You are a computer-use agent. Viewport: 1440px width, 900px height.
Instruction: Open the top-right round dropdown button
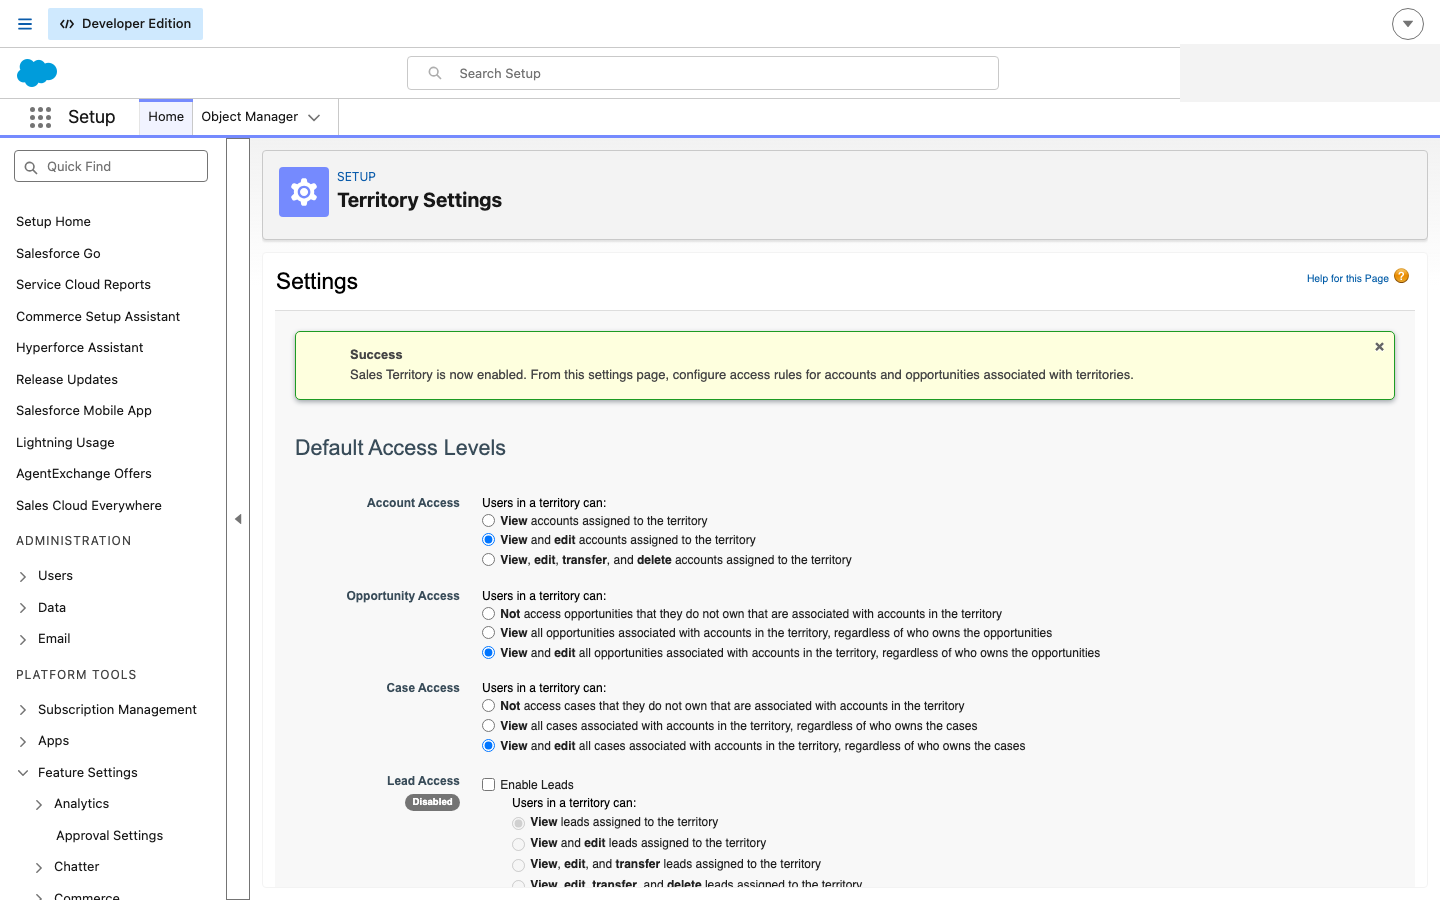pyautogui.click(x=1408, y=24)
